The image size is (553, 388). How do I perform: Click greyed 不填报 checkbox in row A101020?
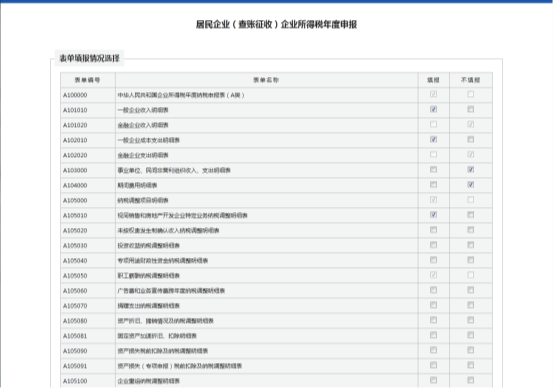click(470, 125)
